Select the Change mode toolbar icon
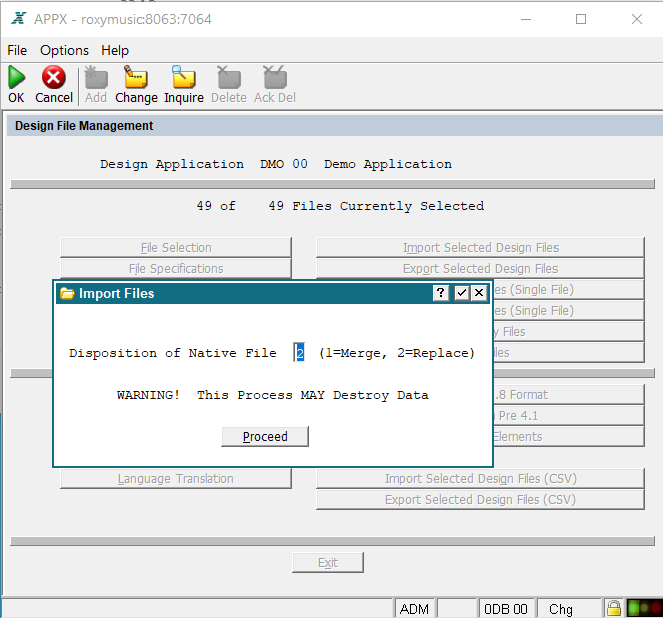Viewport: 663px width, 618px height. tap(136, 77)
